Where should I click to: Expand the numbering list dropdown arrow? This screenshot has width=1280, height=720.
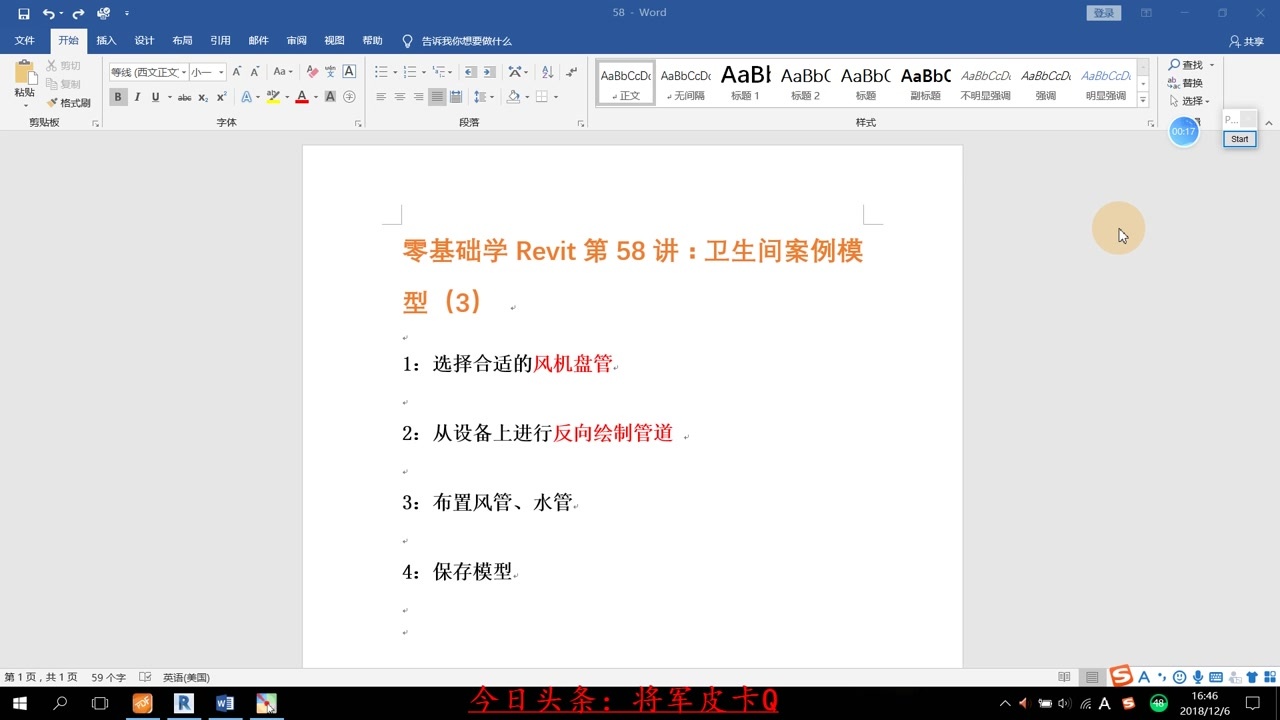(x=423, y=72)
